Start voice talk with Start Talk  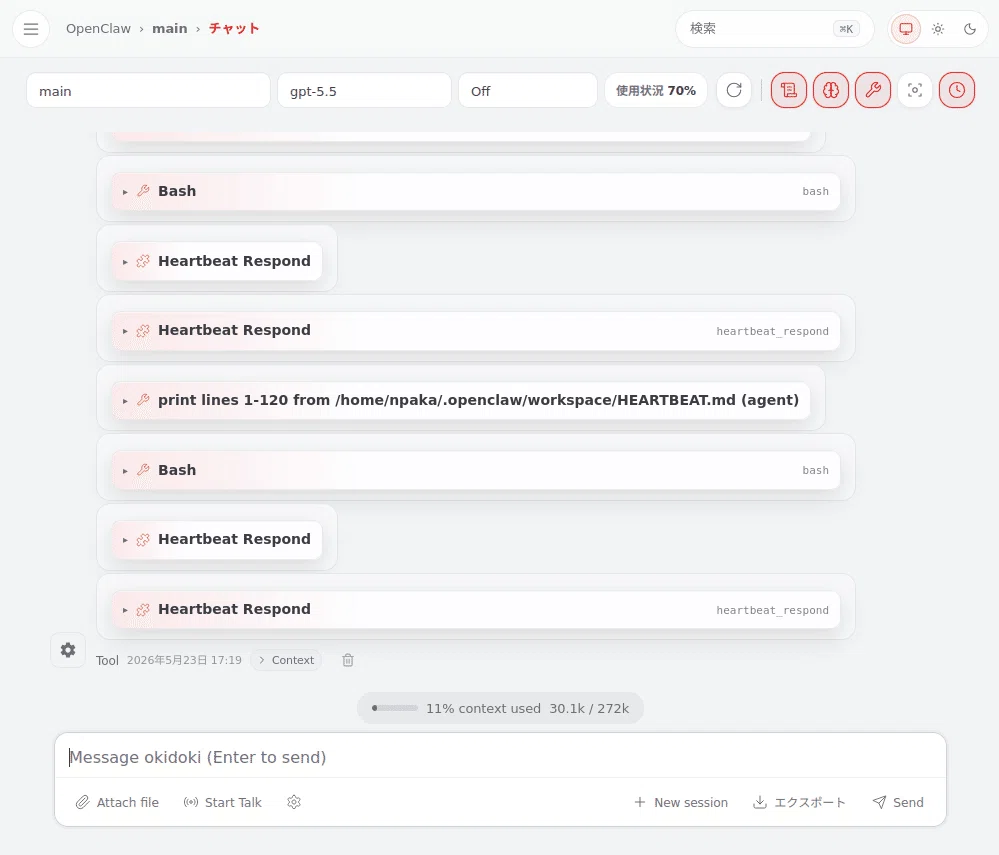click(222, 802)
